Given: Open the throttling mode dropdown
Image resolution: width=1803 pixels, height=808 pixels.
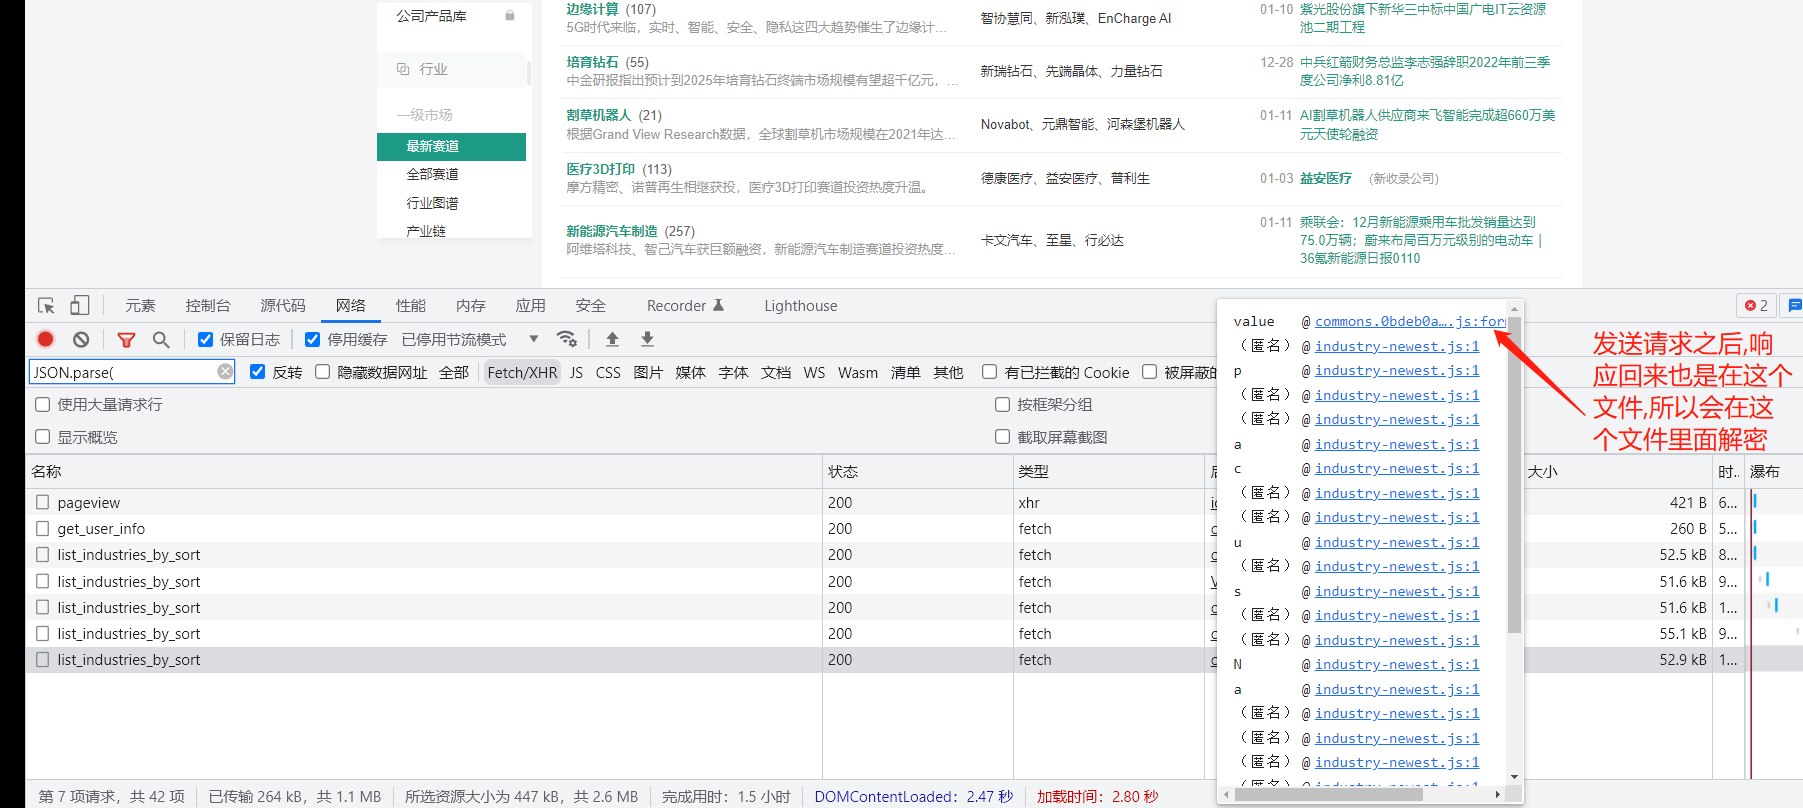Looking at the screenshot, I should click(470, 340).
